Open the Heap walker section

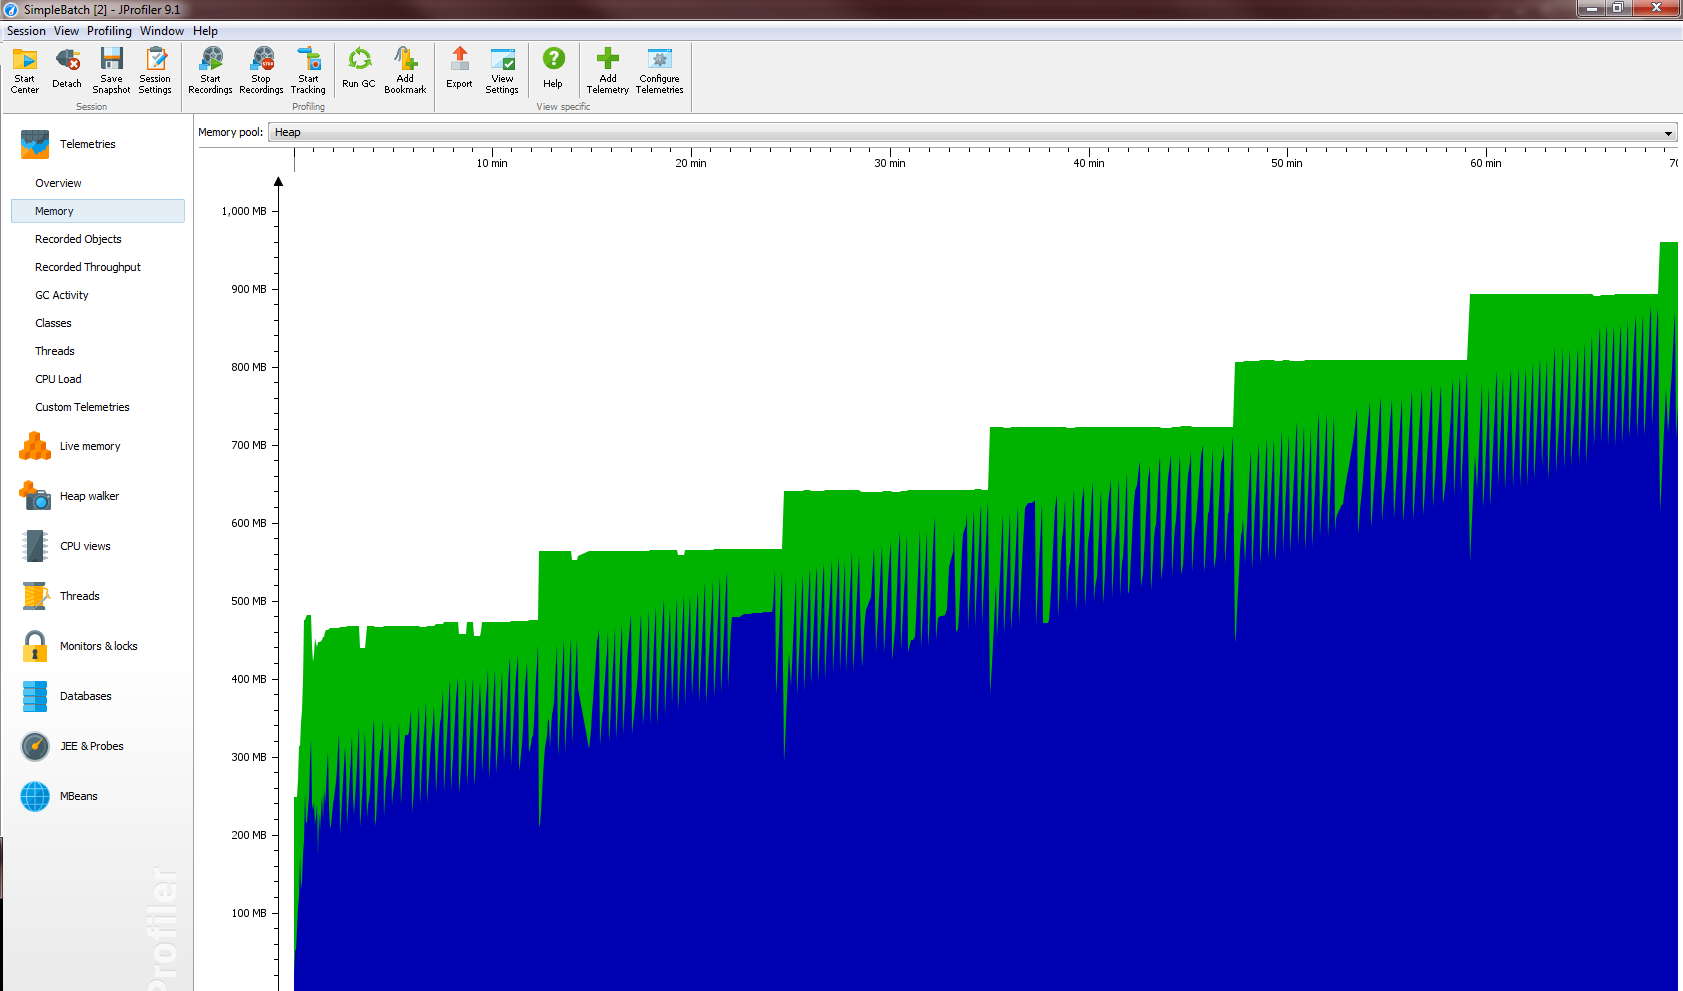pos(89,496)
